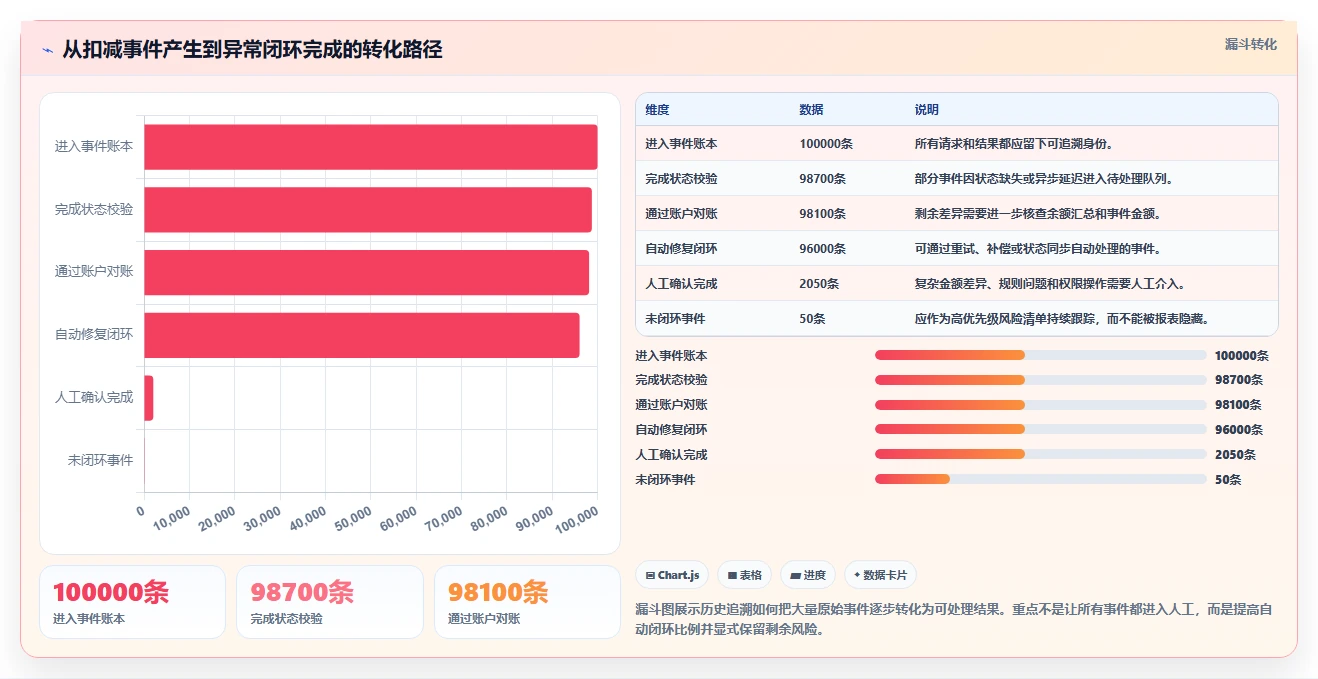The width and height of the screenshot is (1318, 679).
Task: Click the 维度 column header
Action: (x=657, y=110)
